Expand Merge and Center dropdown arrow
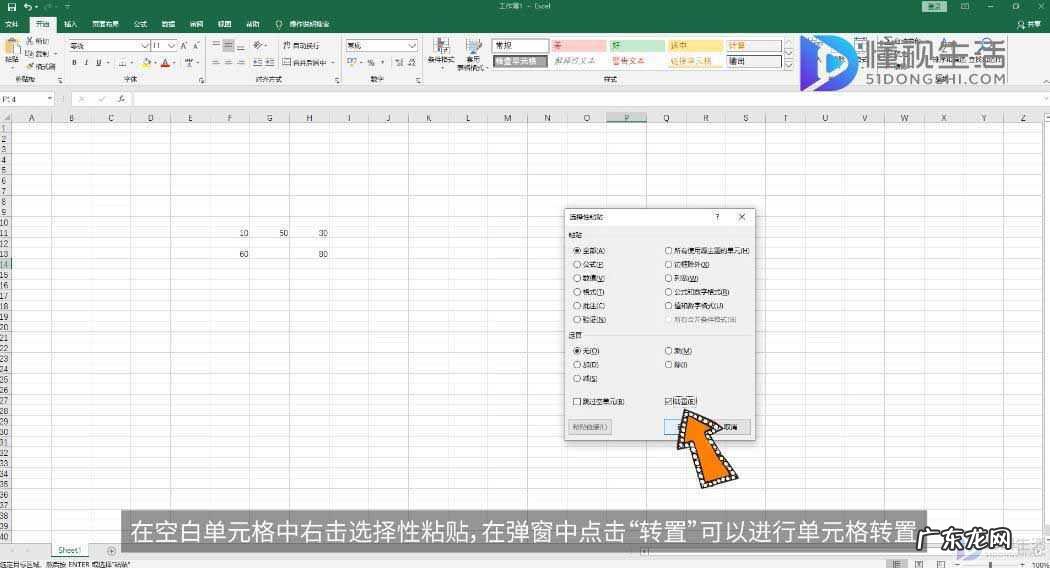1050x568 pixels. (x=333, y=62)
